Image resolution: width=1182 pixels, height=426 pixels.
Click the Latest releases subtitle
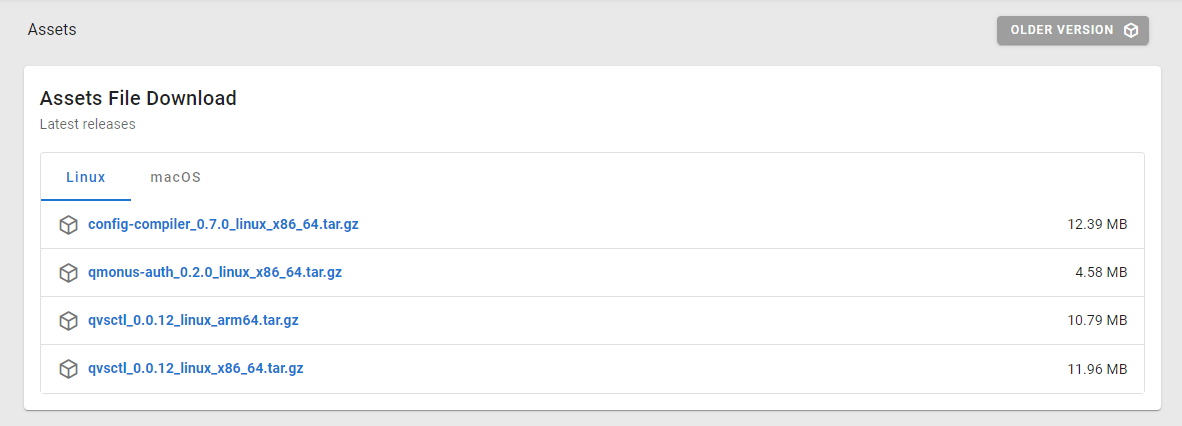pos(88,125)
